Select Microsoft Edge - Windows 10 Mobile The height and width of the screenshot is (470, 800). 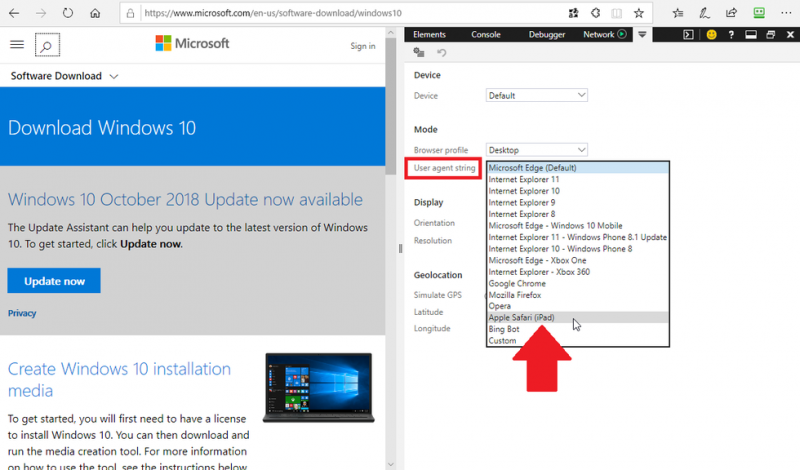pyautogui.click(x=578, y=226)
